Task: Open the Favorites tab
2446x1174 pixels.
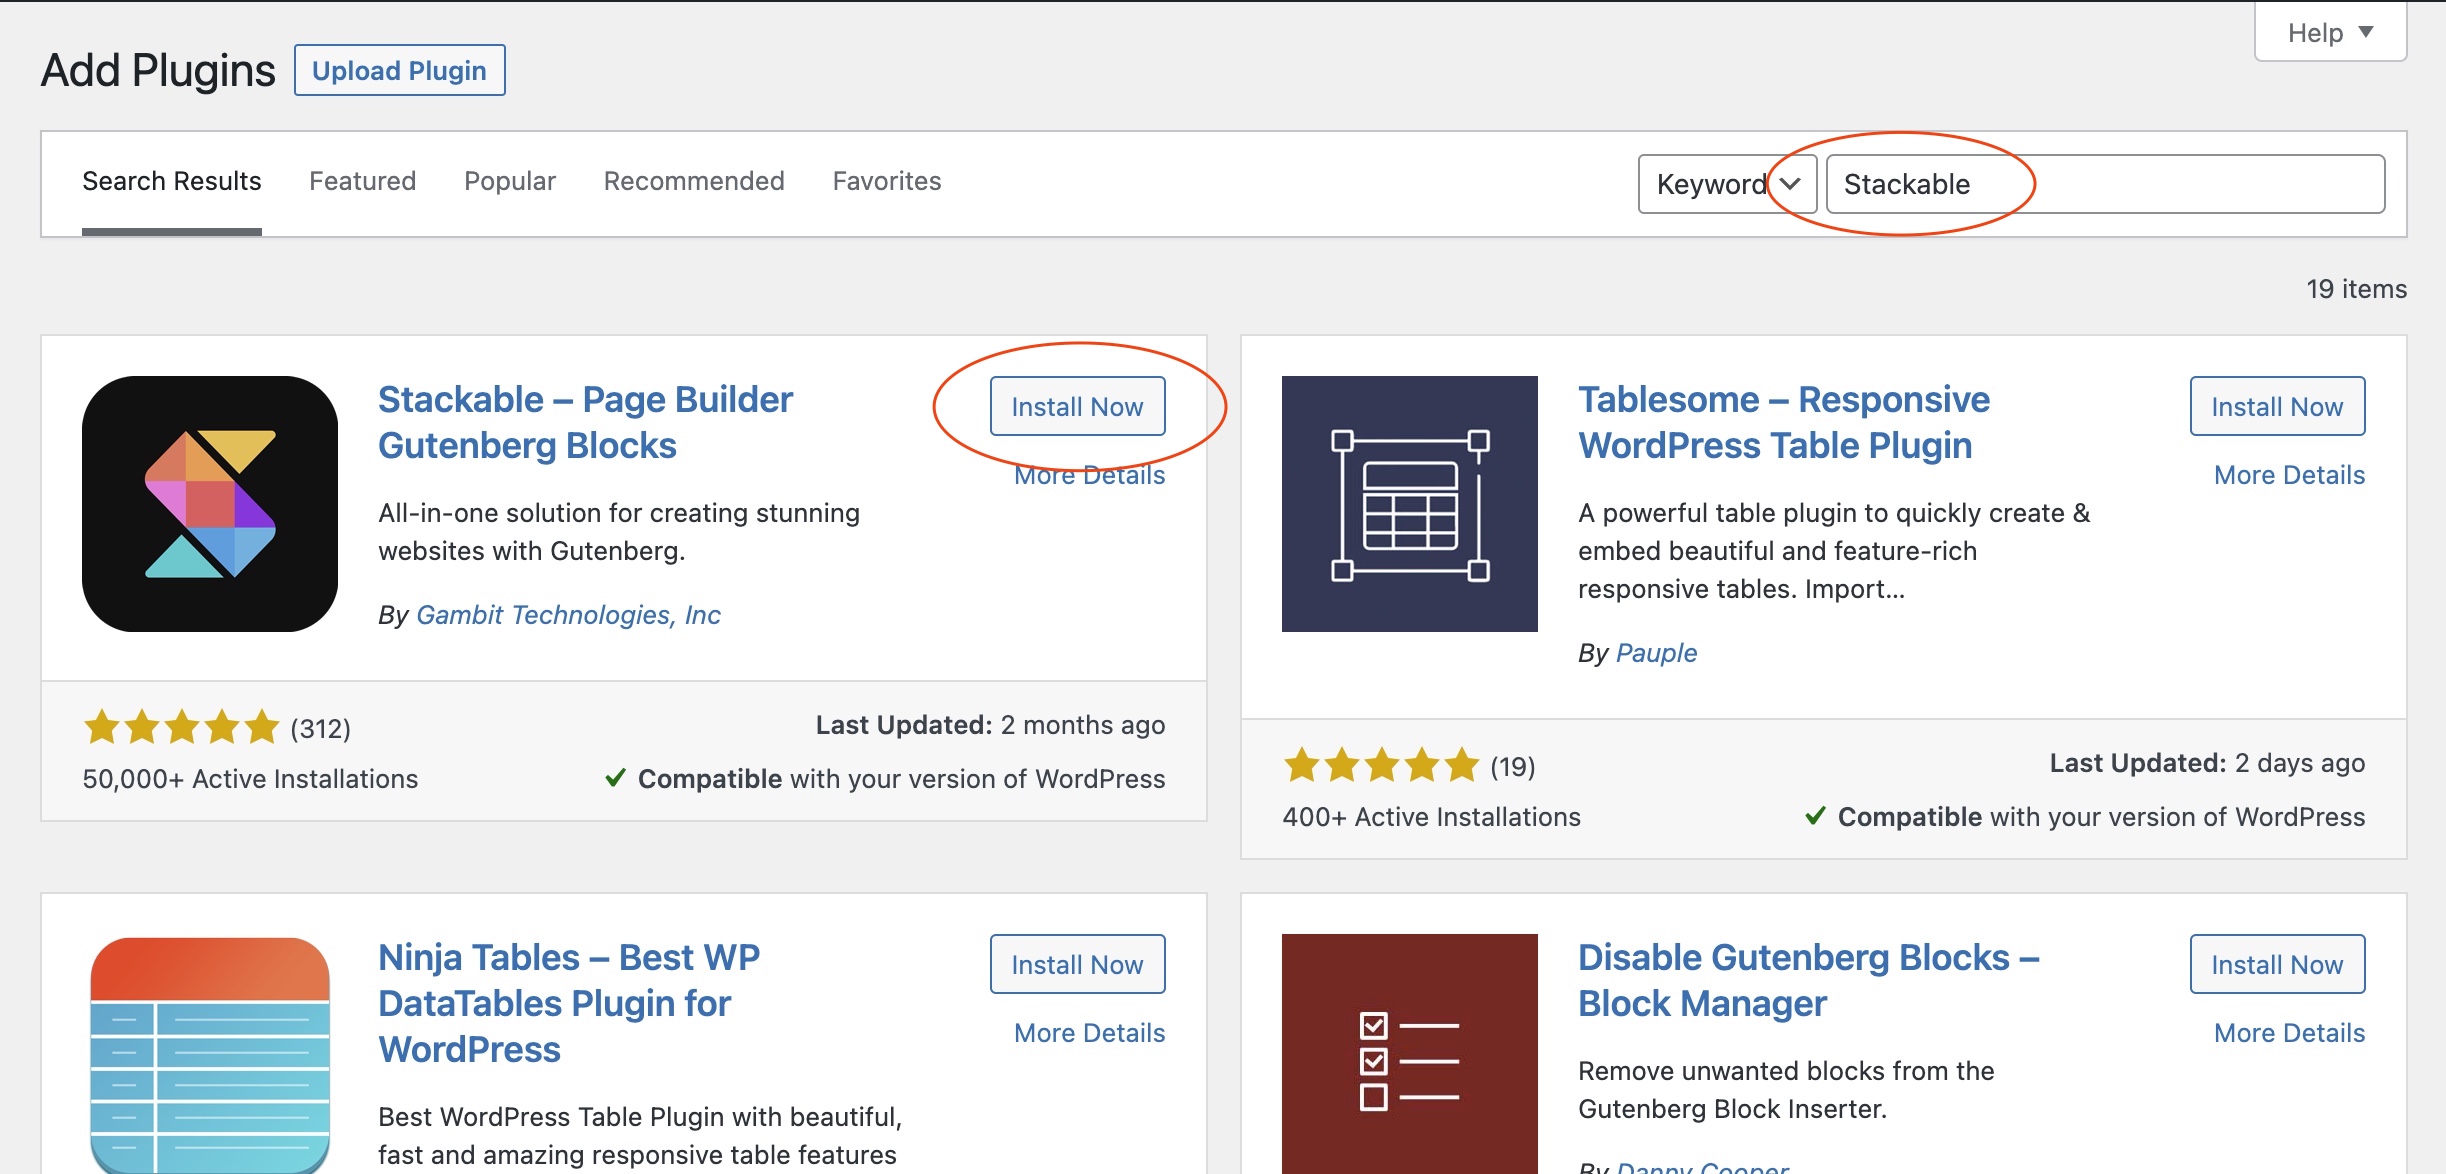Action: (x=887, y=181)
